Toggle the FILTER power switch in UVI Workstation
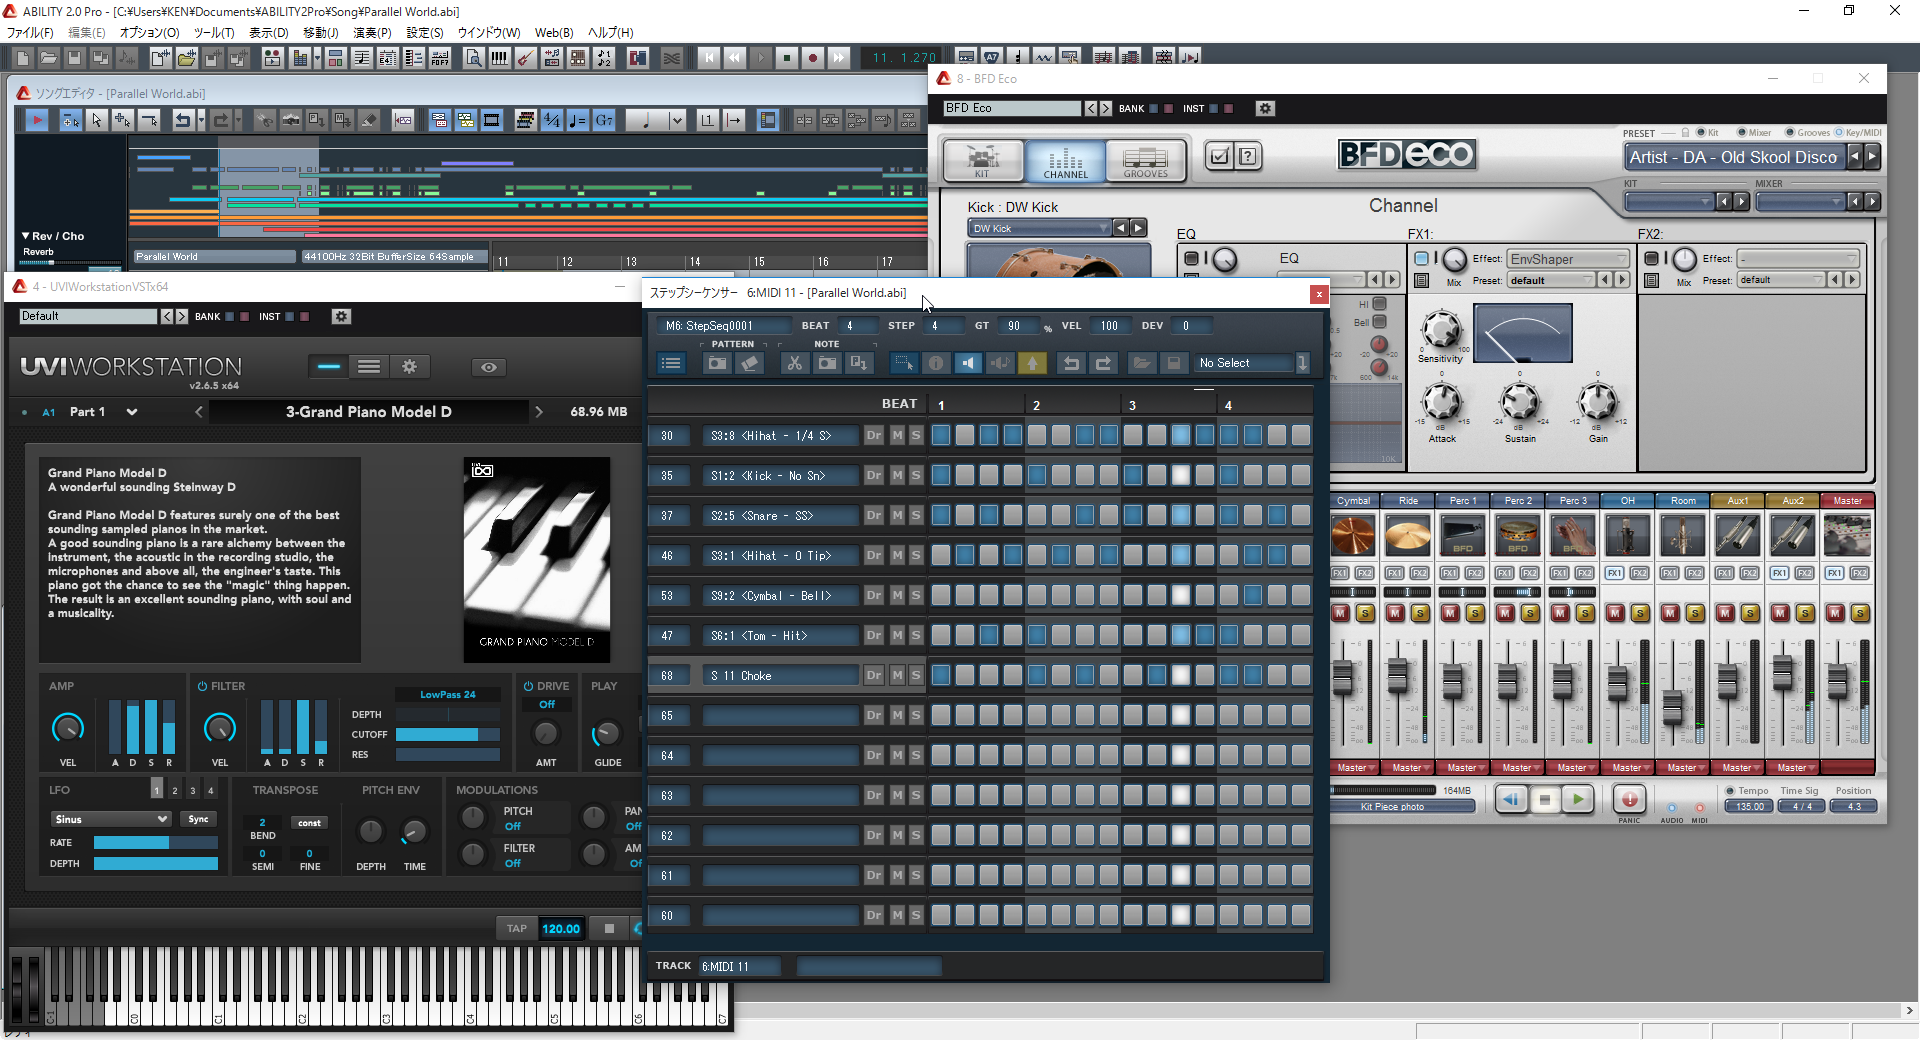 tap(202, 686)
